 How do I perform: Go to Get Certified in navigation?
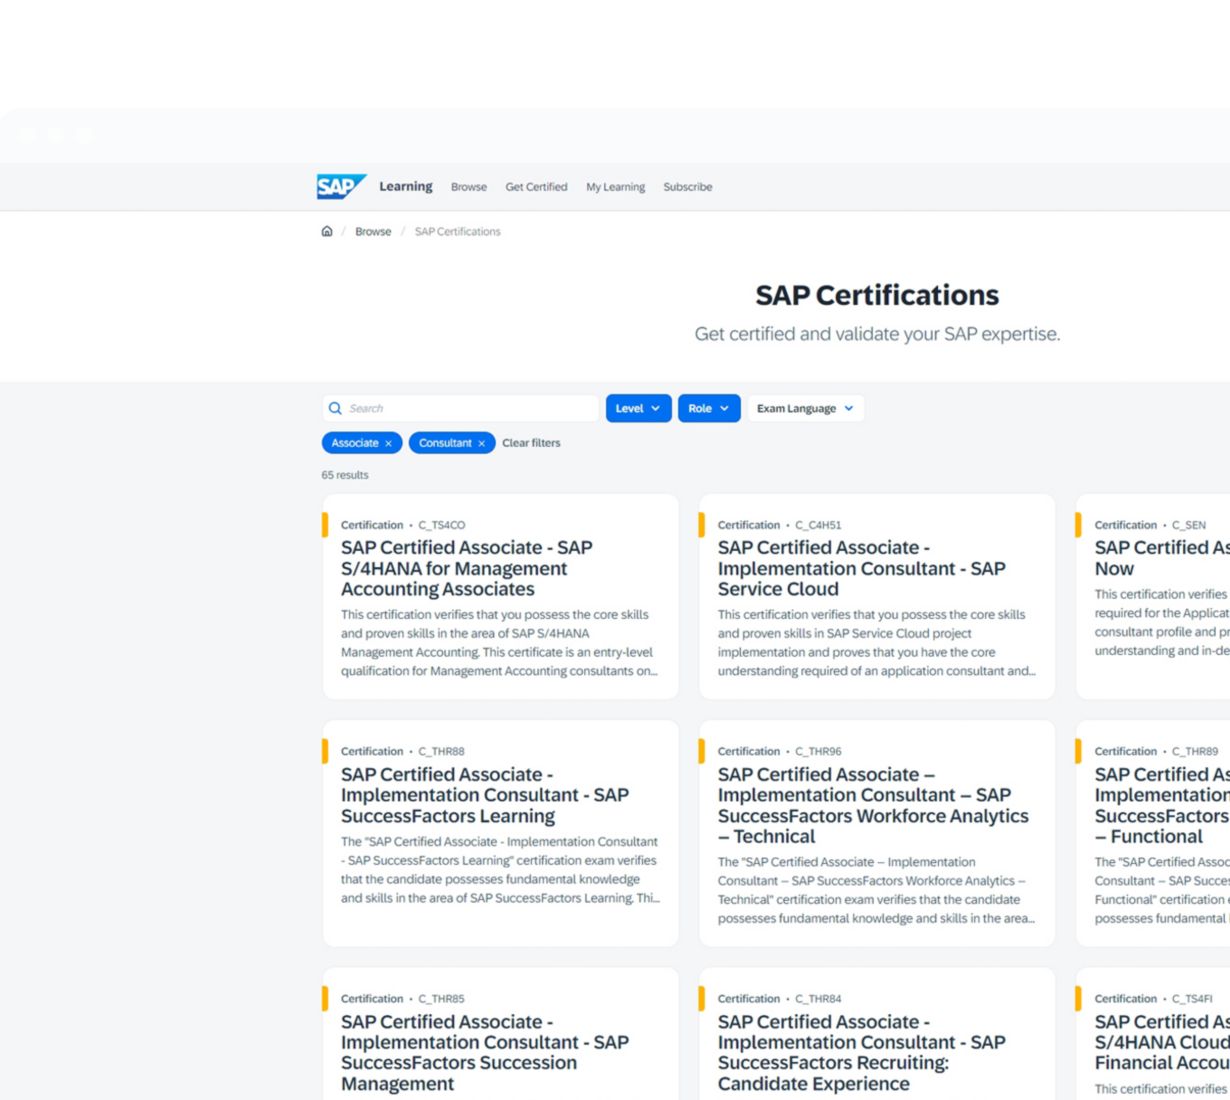tap(536, 187)
